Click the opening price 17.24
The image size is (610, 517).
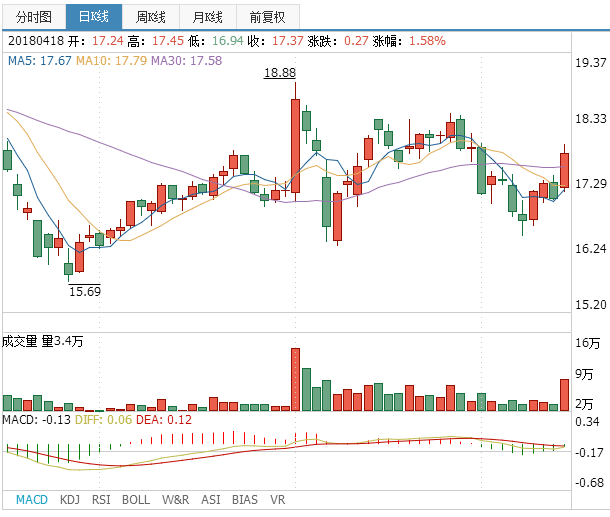click(108, 41)
